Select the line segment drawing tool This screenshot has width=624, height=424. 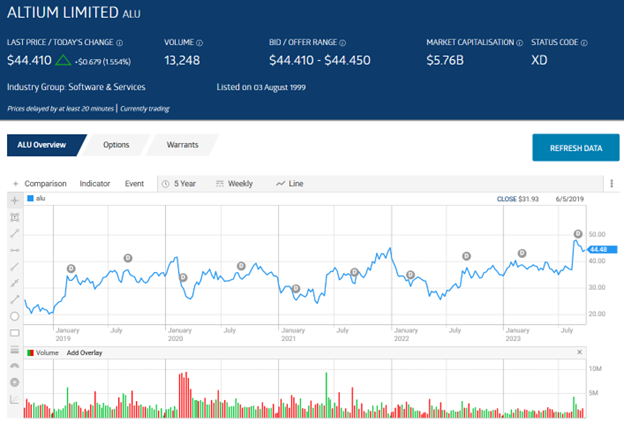[15, 233]
